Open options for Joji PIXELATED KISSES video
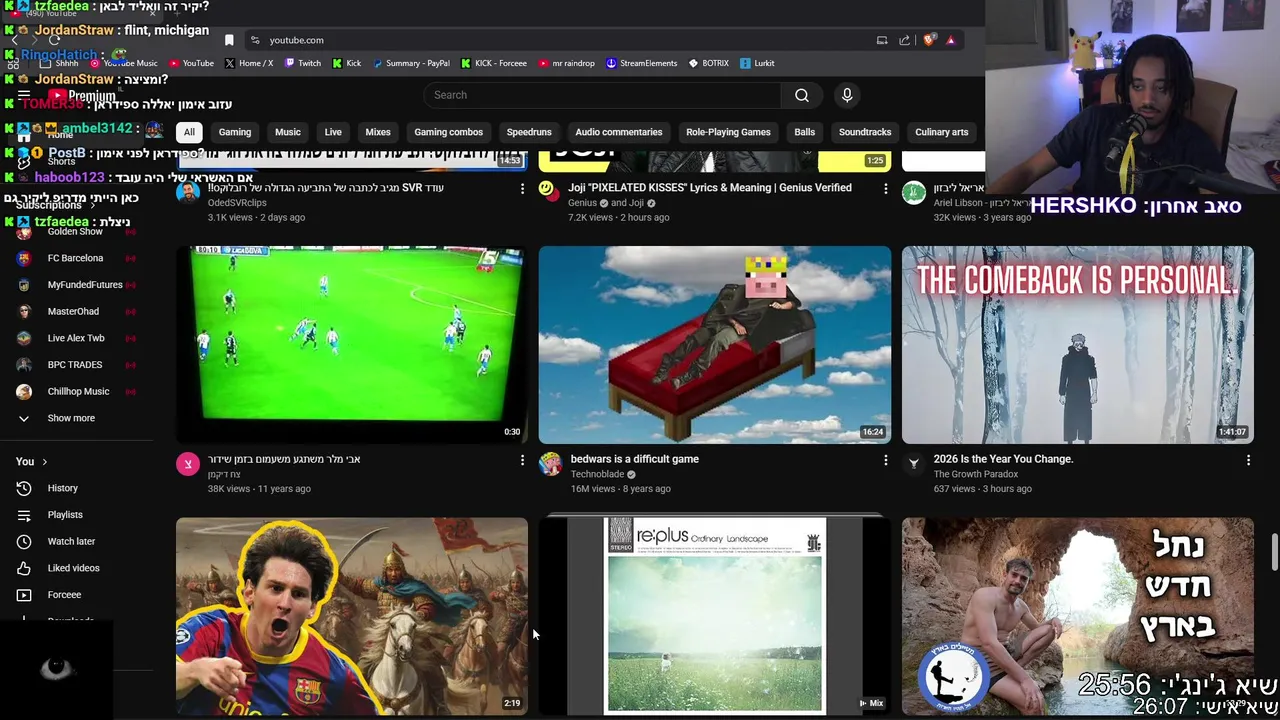 pyautogui.click(x=885, y=188)
